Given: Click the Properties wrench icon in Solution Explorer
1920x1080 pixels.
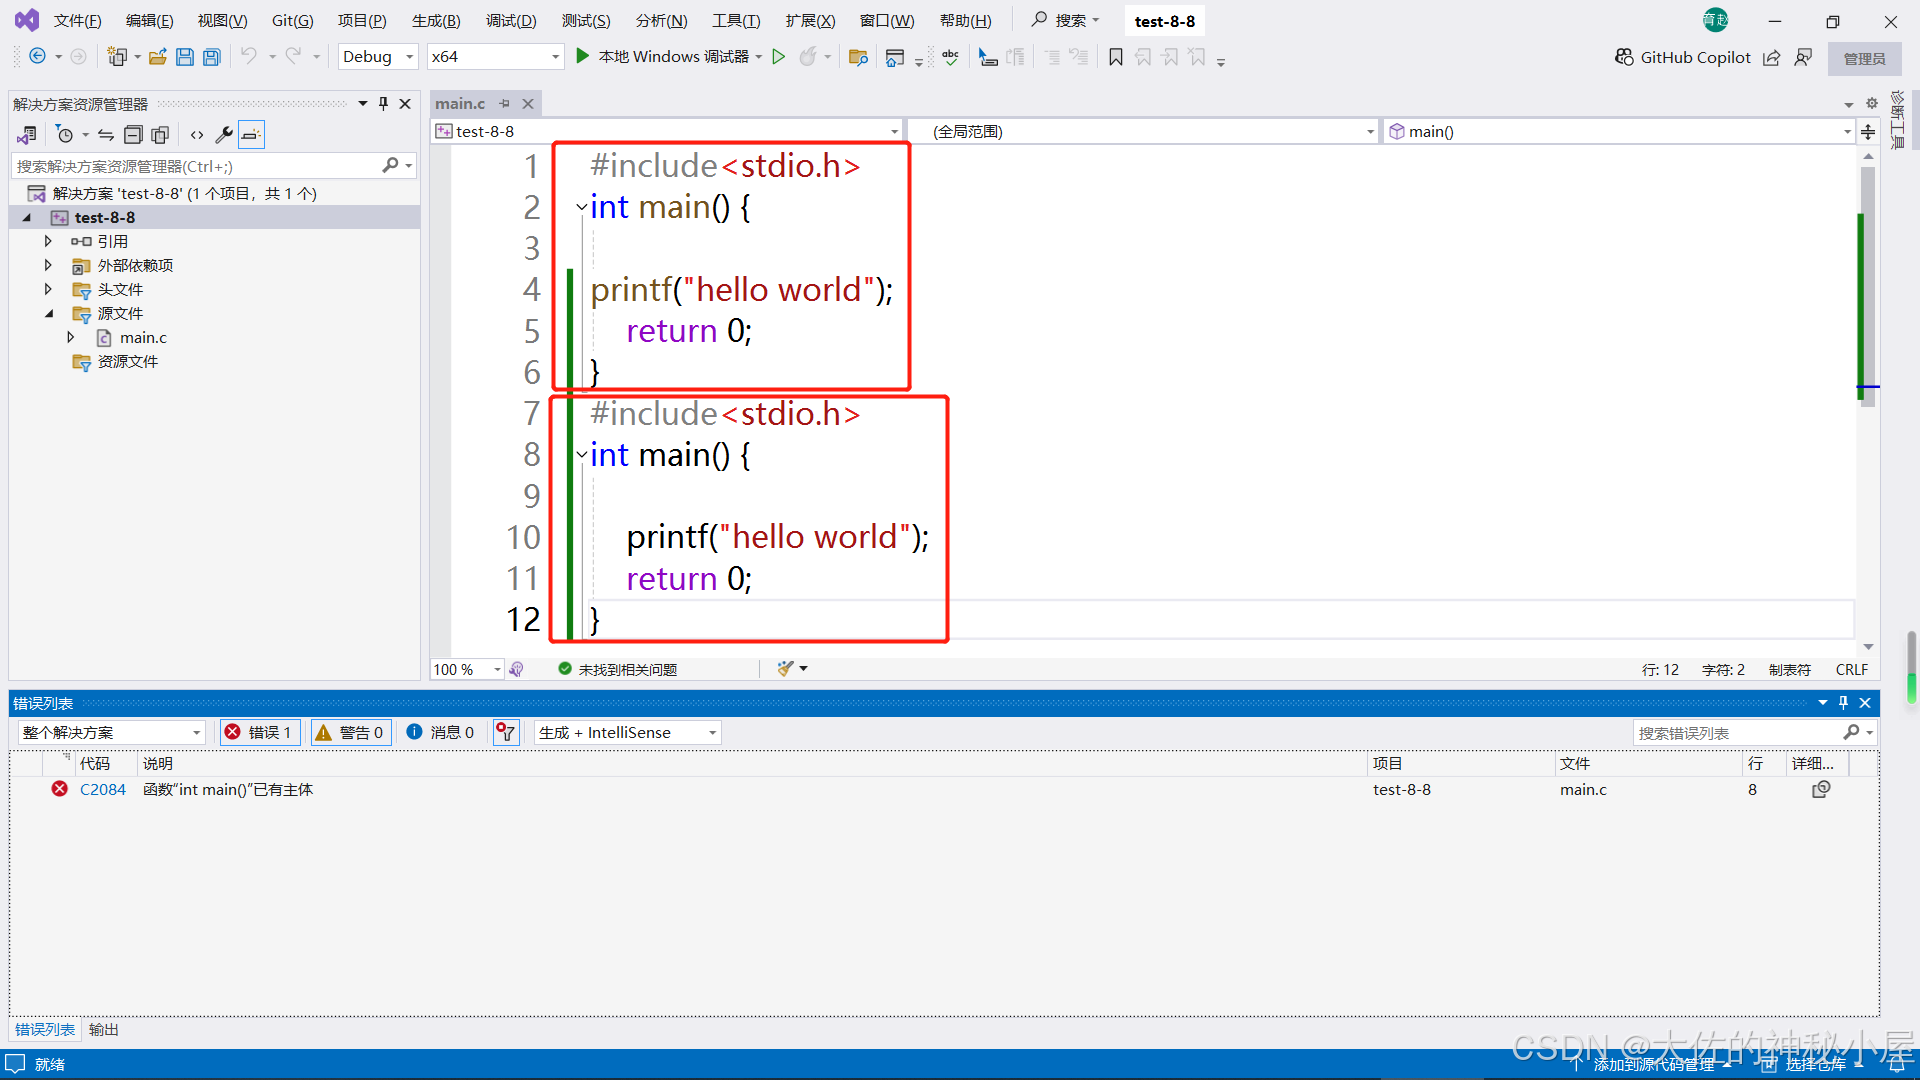Looking at the screenshot, I should click(x=224, y=134).
